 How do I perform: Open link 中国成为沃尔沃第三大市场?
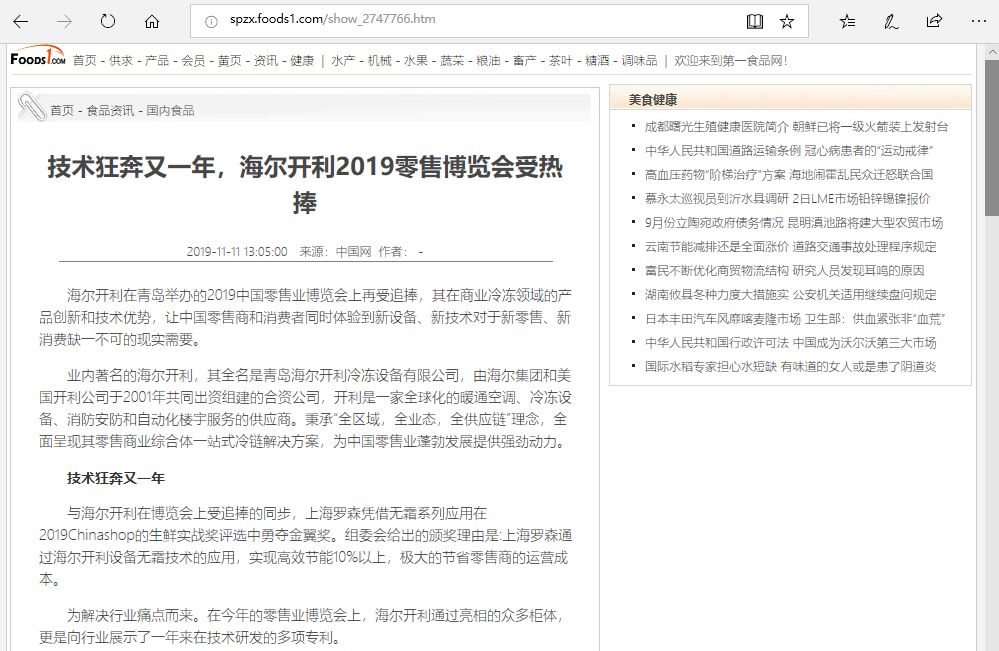(865, 343)
